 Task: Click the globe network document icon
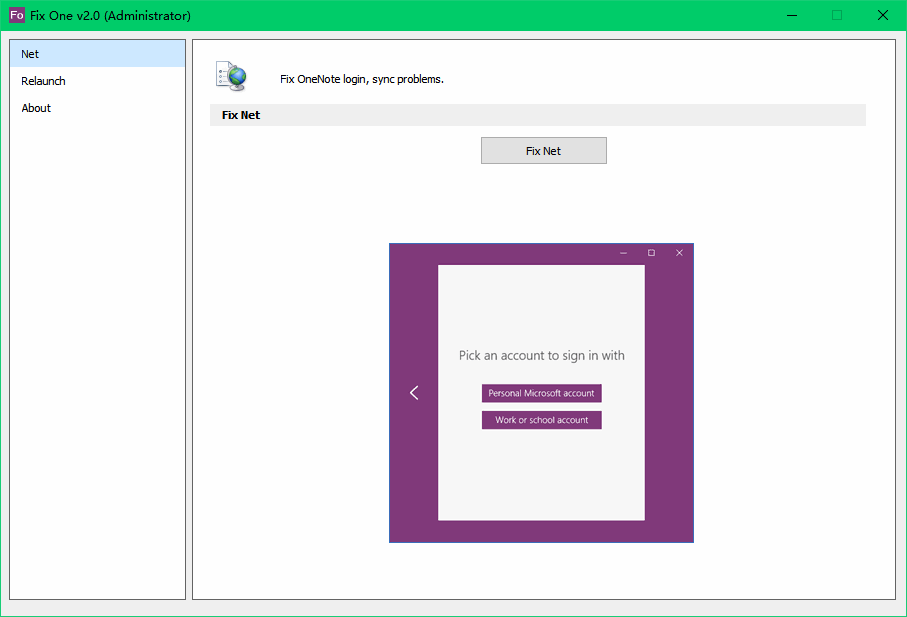coord(231,76)
